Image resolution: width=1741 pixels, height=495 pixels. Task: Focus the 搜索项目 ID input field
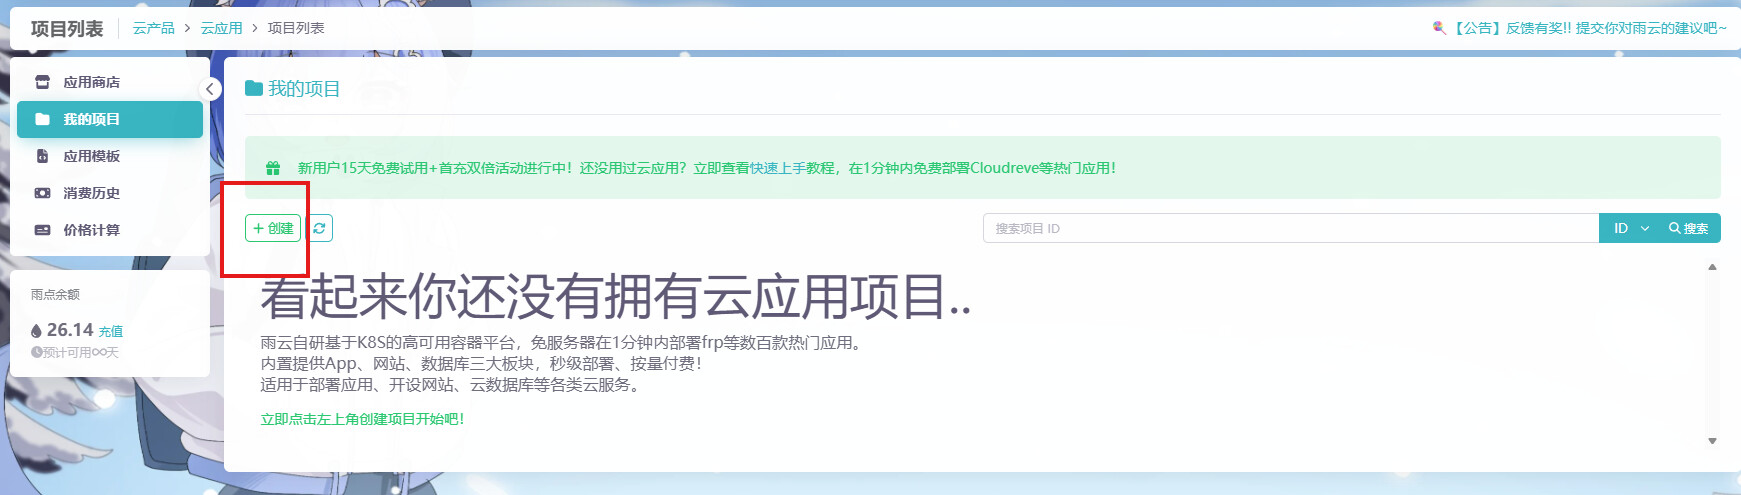pyautogui.click(x=1290, y=228)
